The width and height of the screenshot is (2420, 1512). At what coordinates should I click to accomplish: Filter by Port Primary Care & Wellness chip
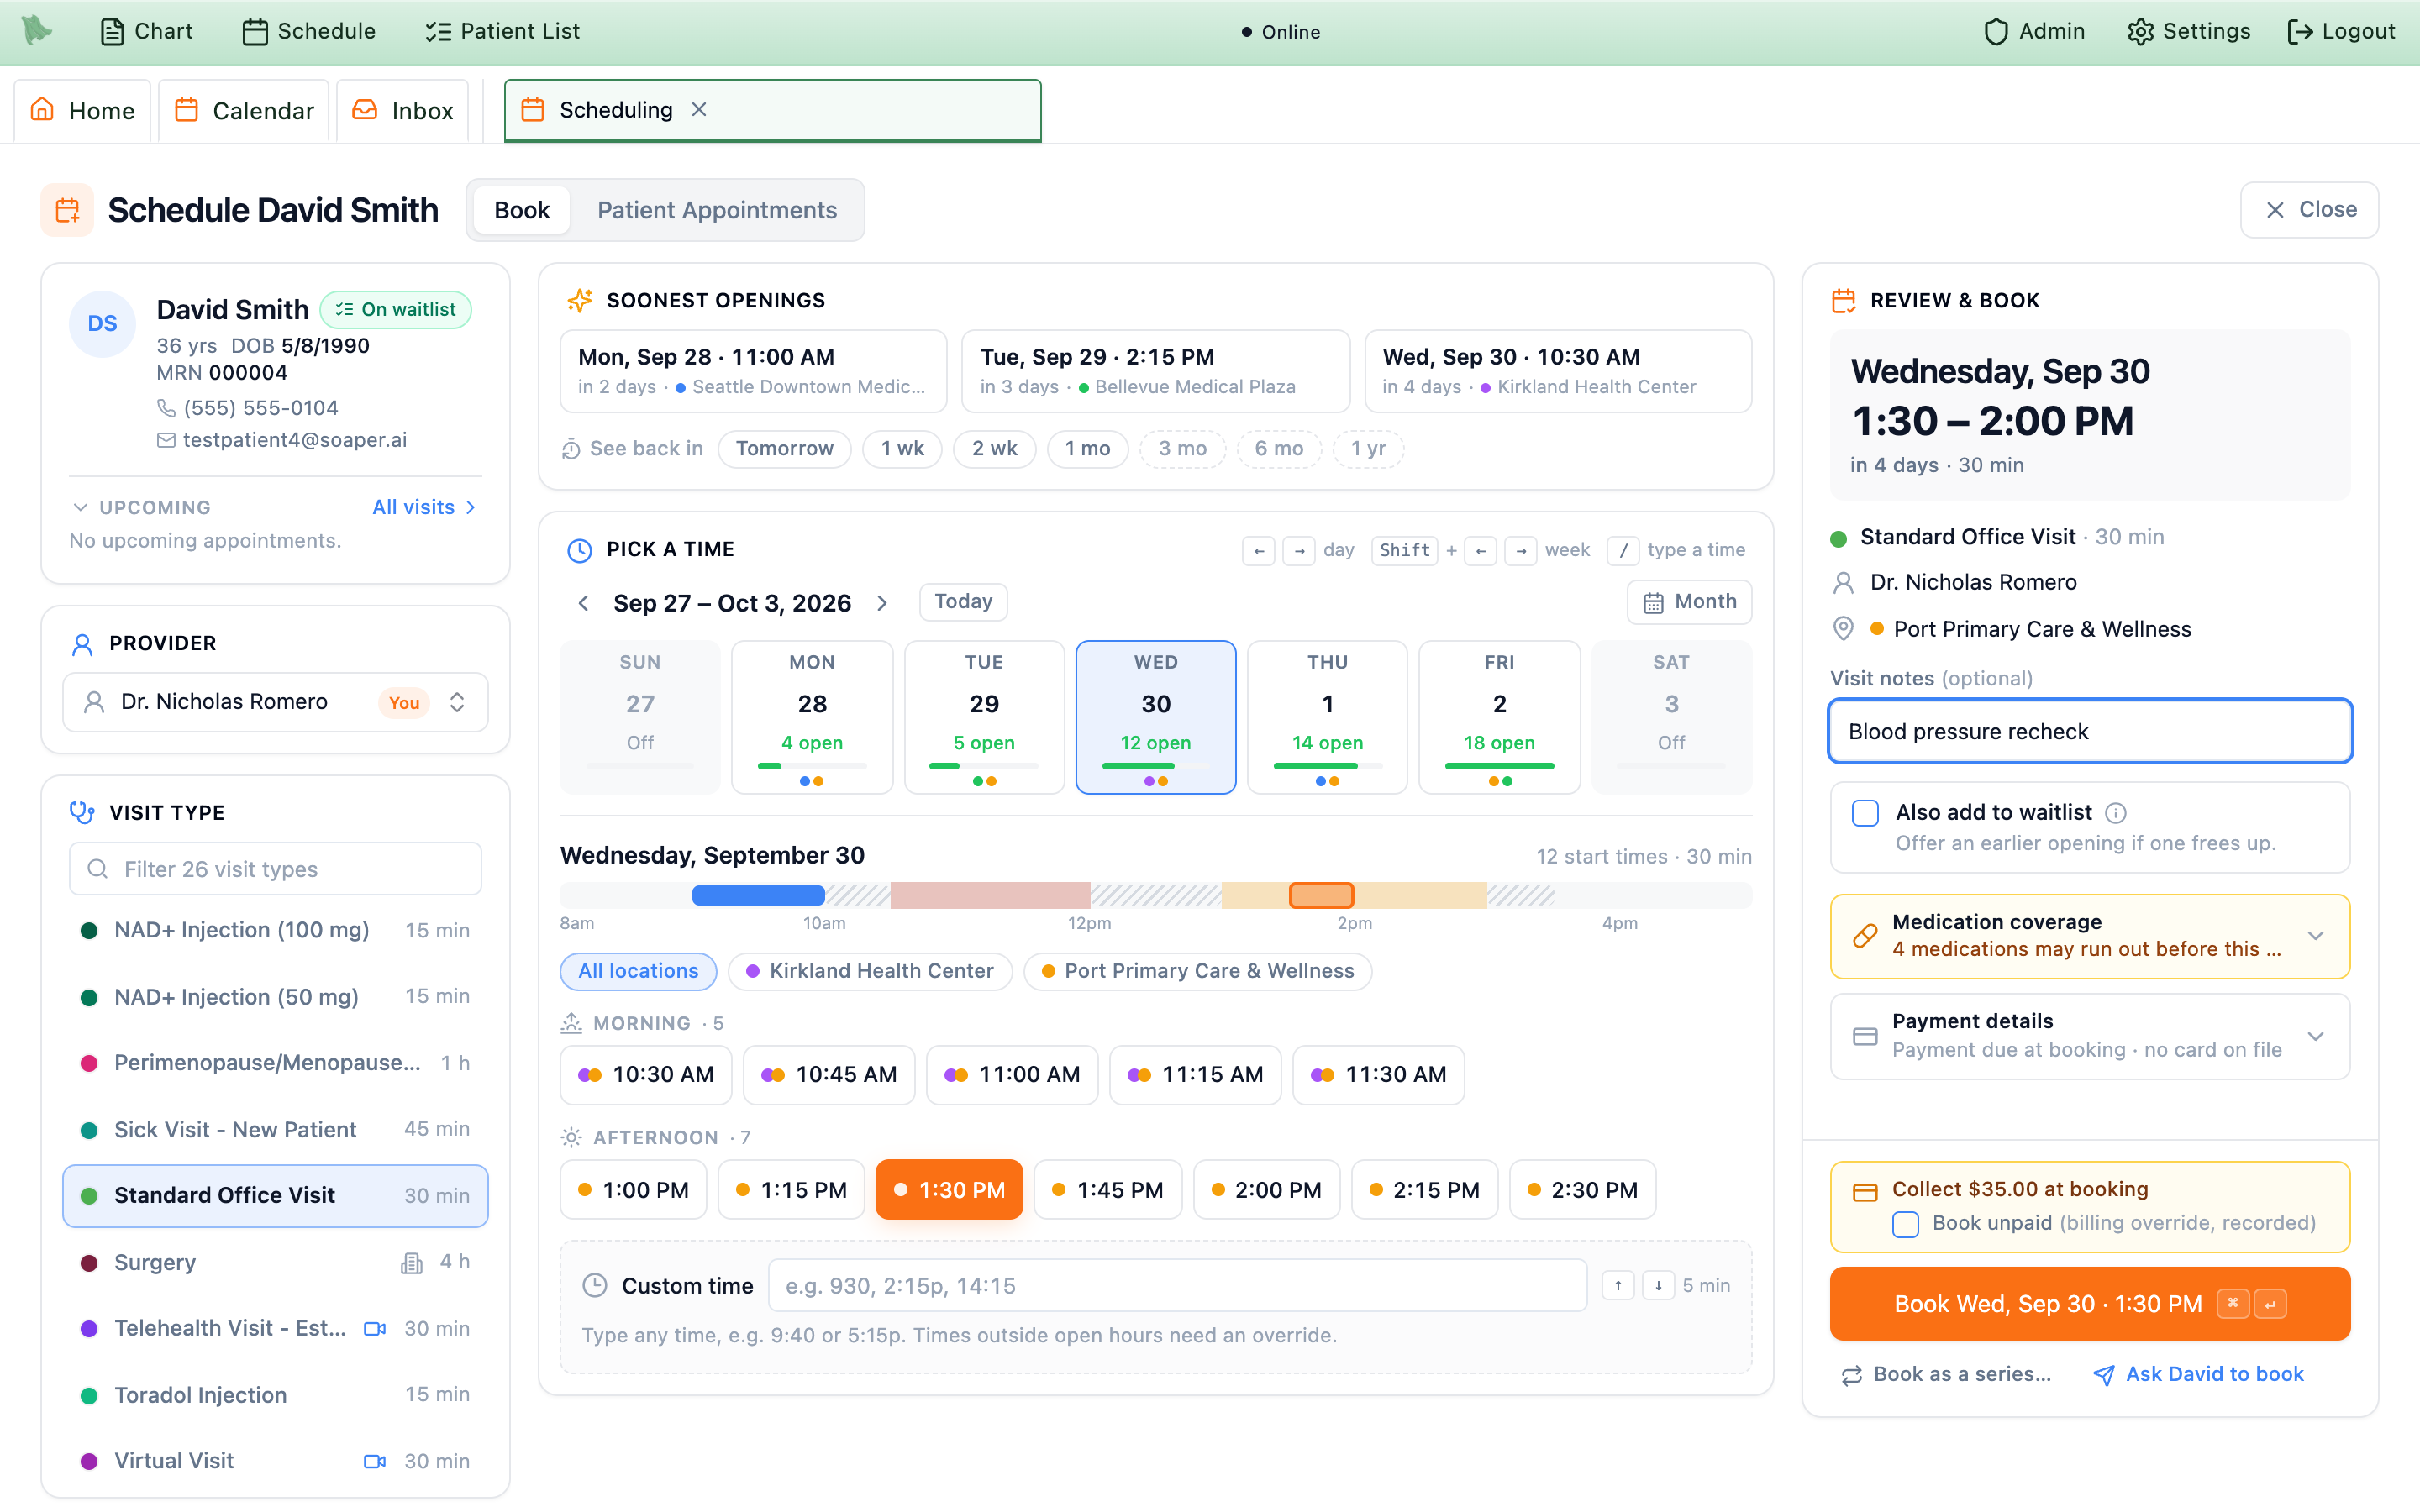tap(1198, 971)
